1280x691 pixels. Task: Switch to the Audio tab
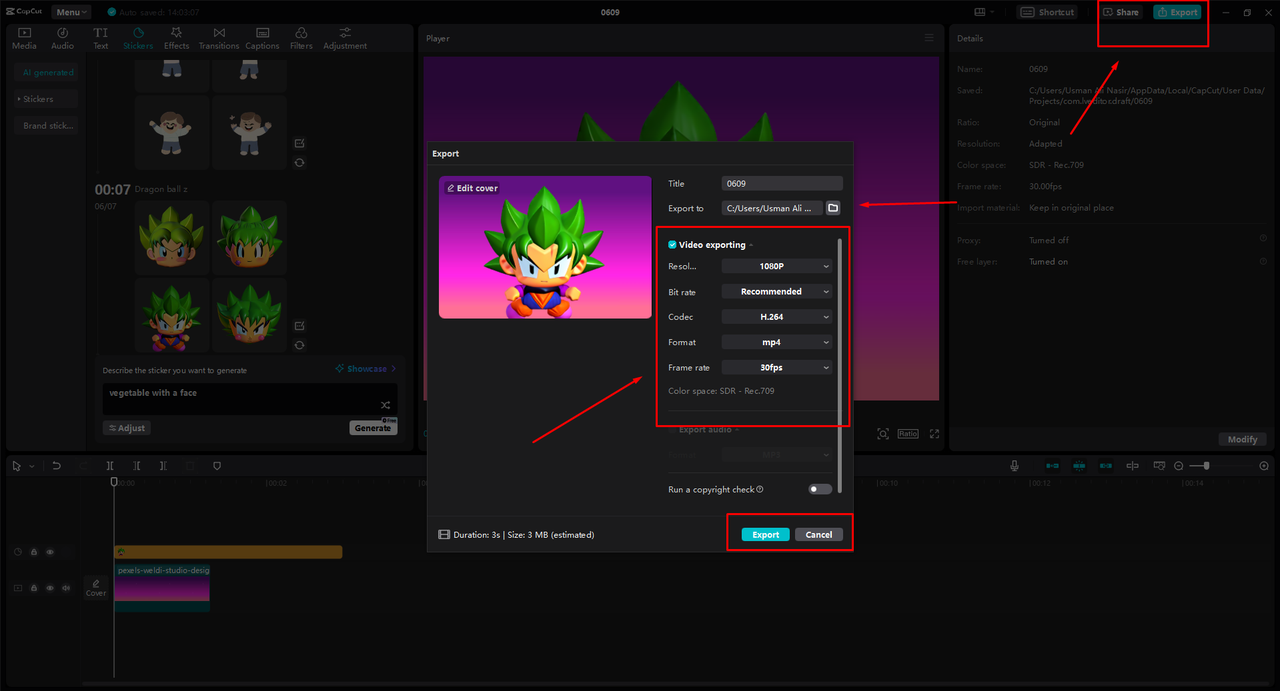pyautogui.click(x=62, y=38)
